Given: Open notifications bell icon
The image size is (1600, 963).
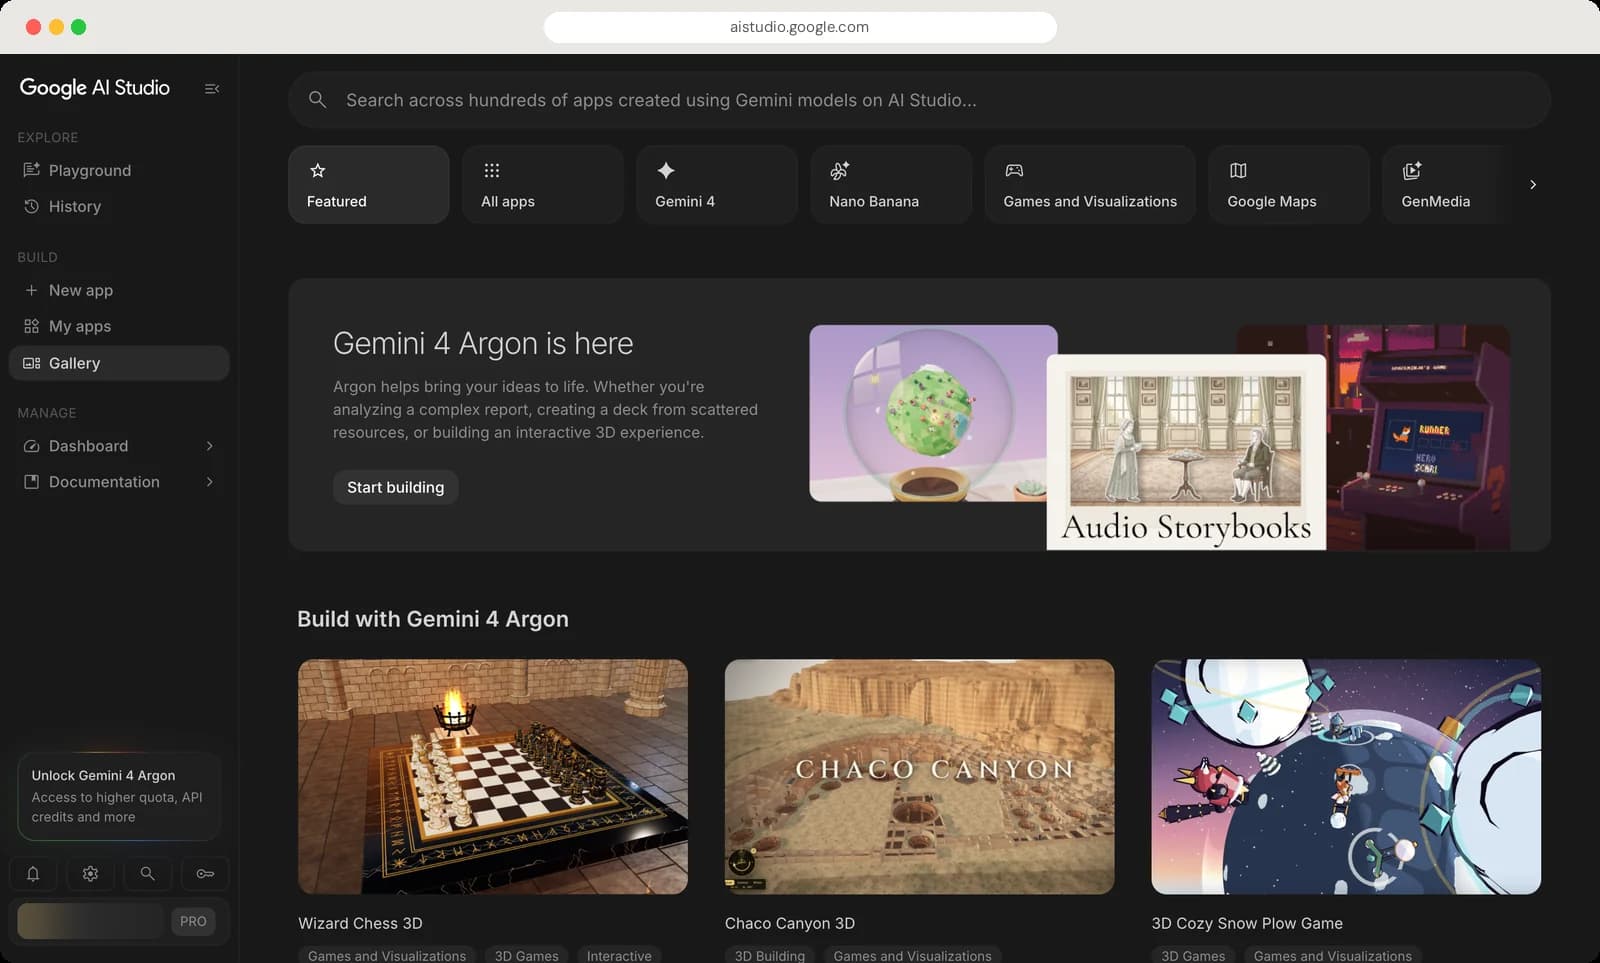Looking at the screenshot, I should [x=33, y=874].
